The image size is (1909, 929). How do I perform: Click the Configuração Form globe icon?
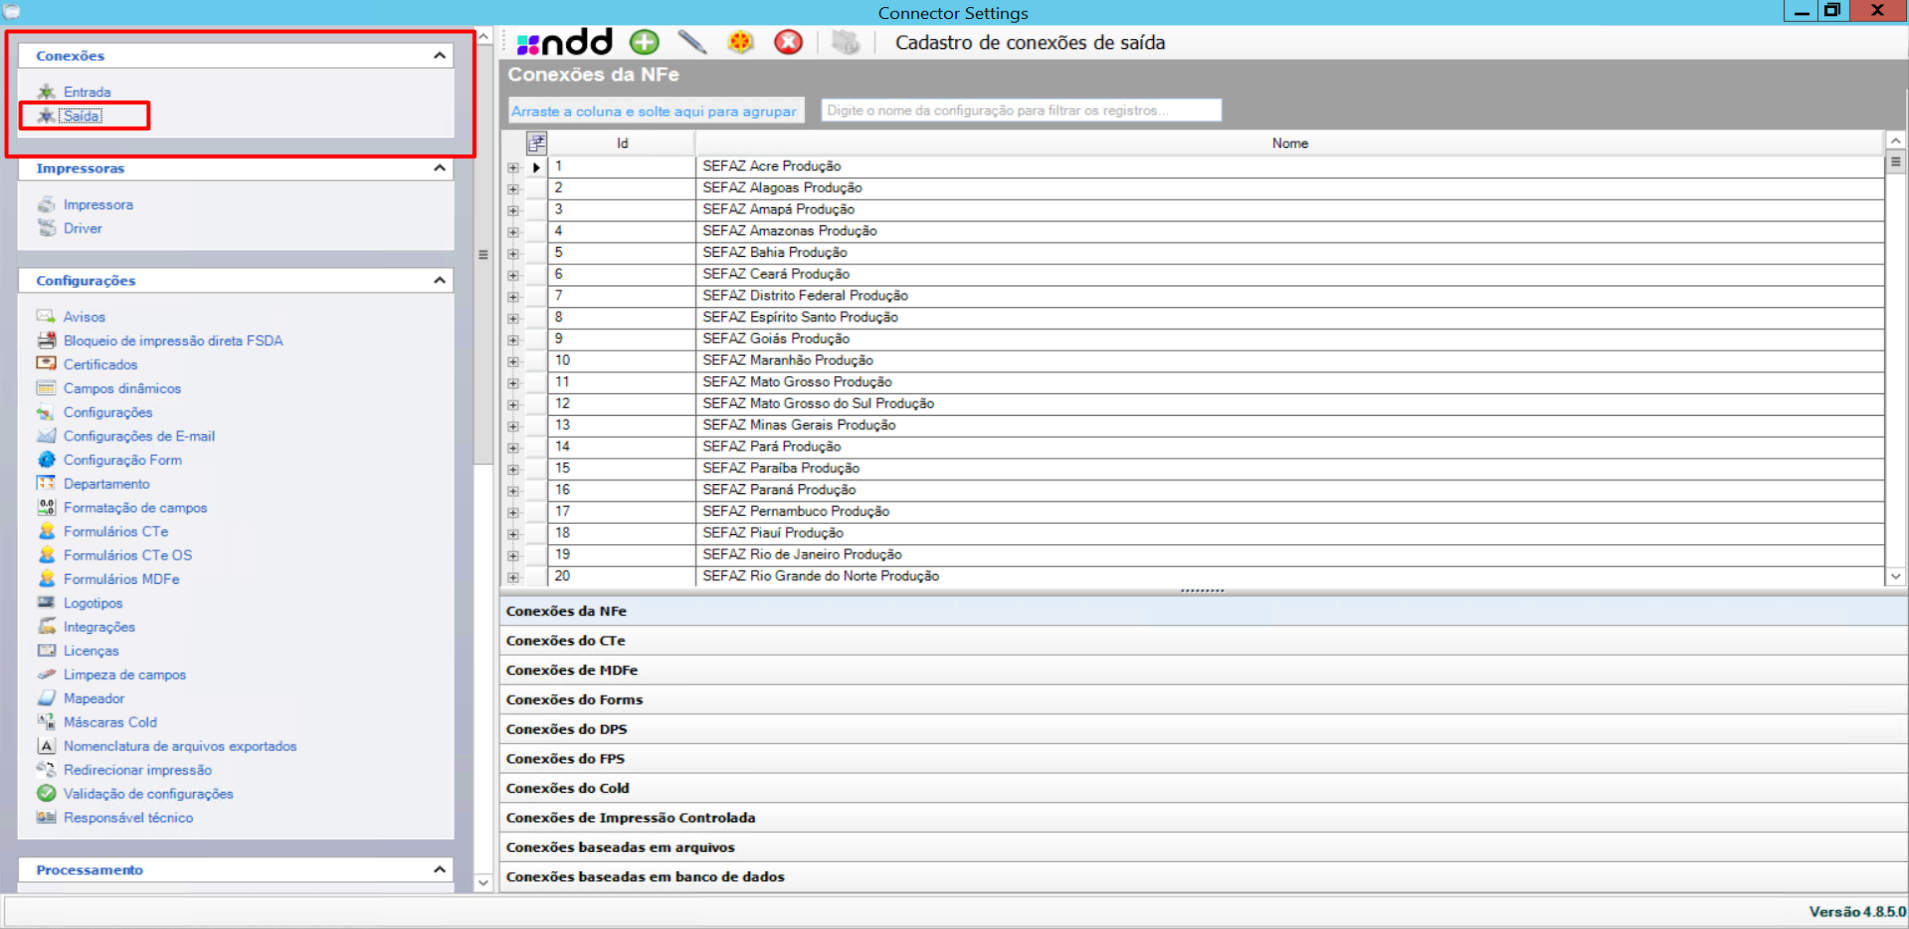[46, 460]
